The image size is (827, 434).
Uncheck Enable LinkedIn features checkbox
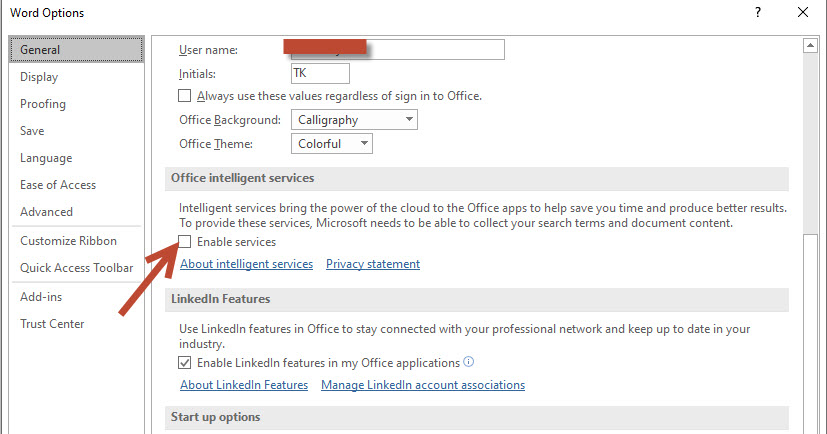(x=184, y=363)
